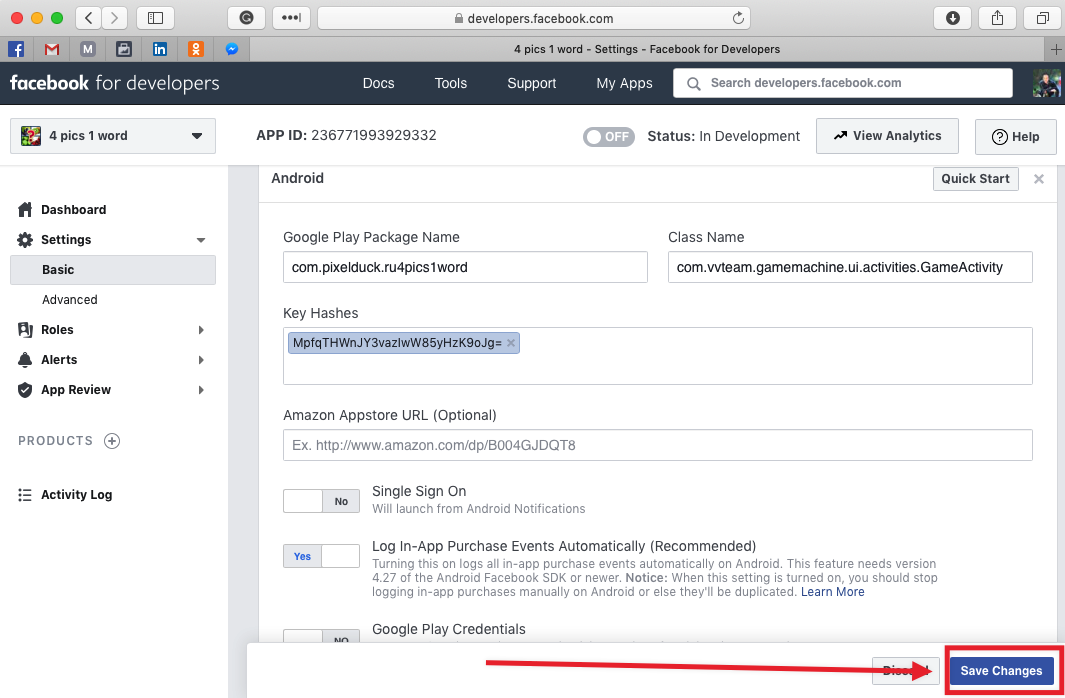Go forward in Safari

click(x=115, y=18)
